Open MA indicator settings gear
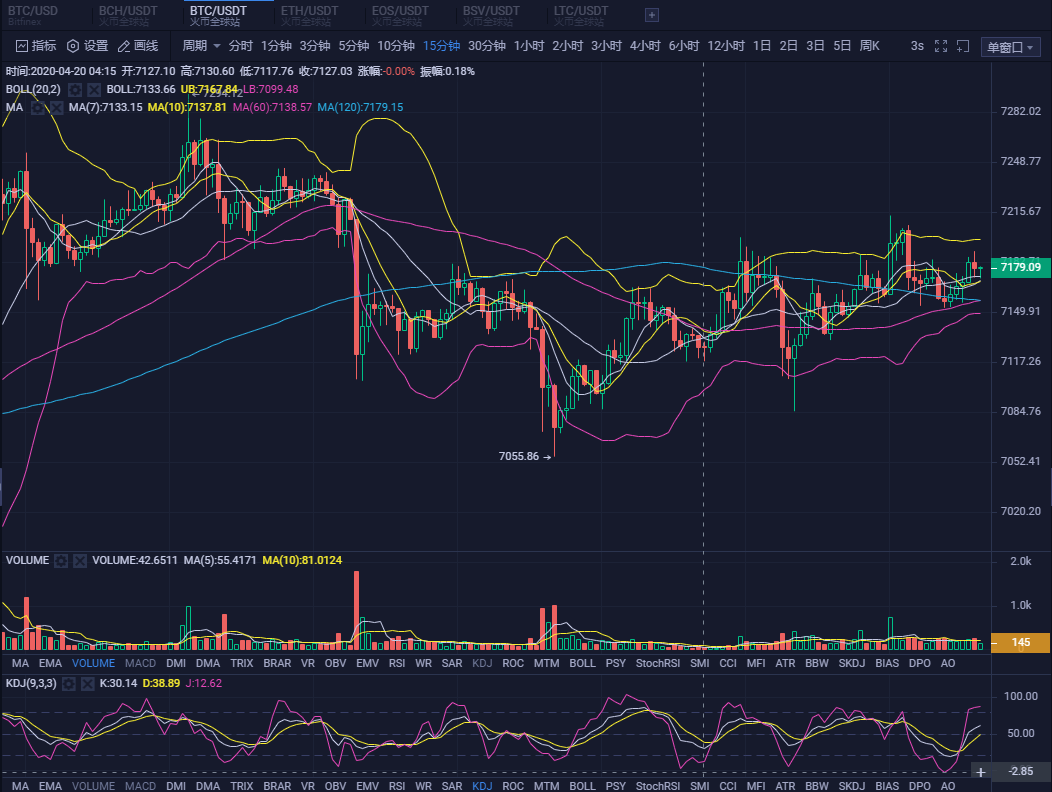1052x792 pixels. [37, 107]
